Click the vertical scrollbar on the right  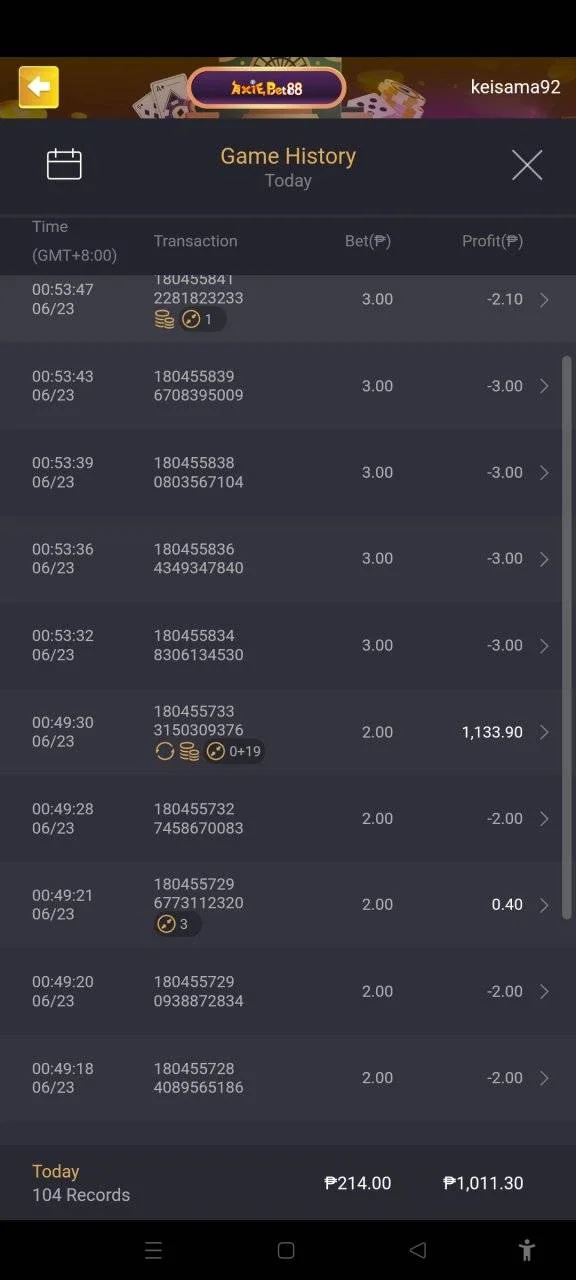567,638
